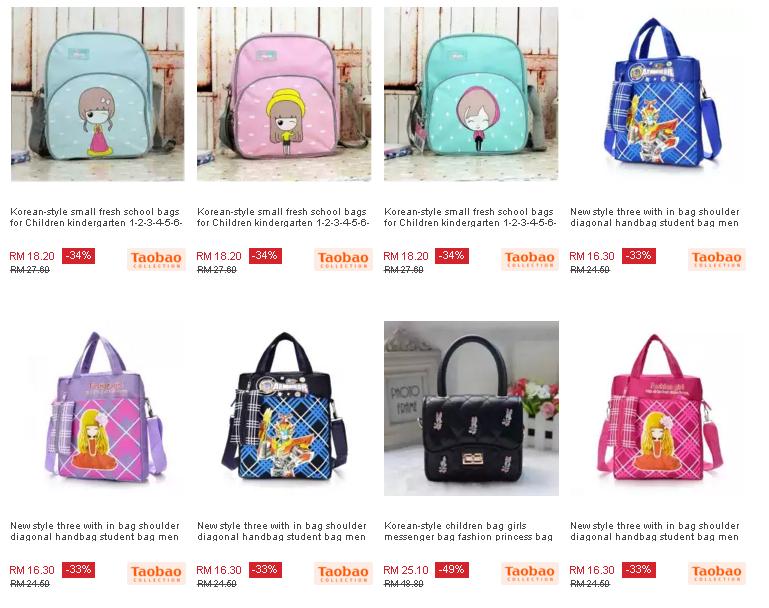Click Taobao Collection badge under hot pink handbag
The height and width of the screenshot is (608, 769).
[717, 573]
